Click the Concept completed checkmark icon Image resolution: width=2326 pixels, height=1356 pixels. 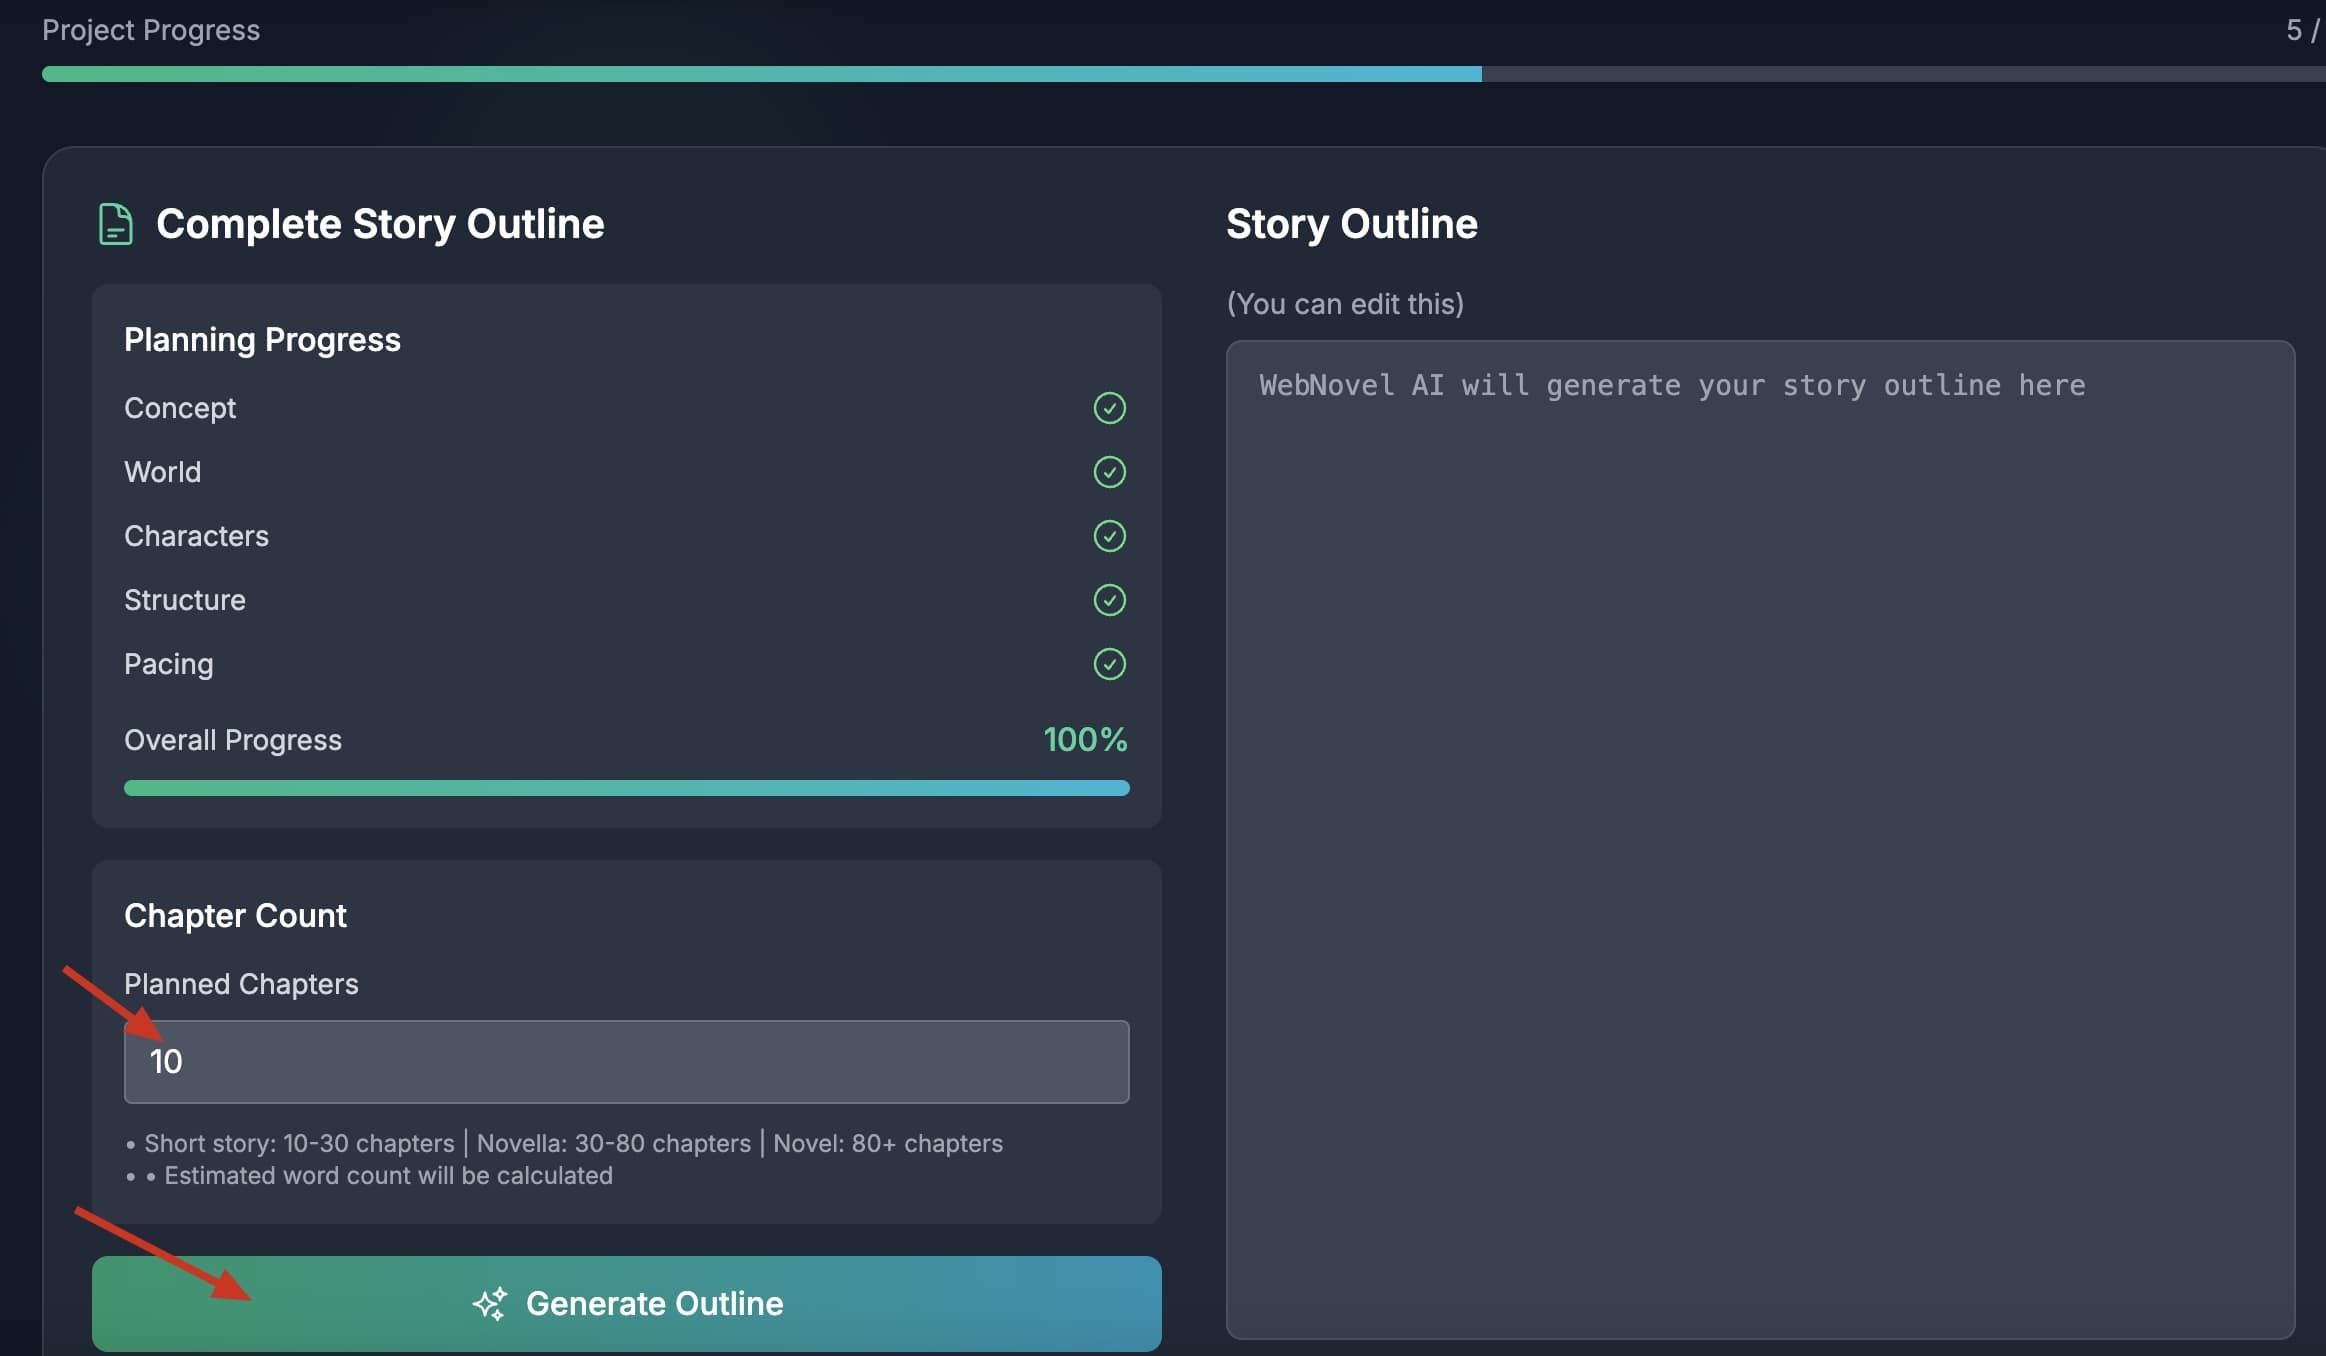pos(1109,408)
